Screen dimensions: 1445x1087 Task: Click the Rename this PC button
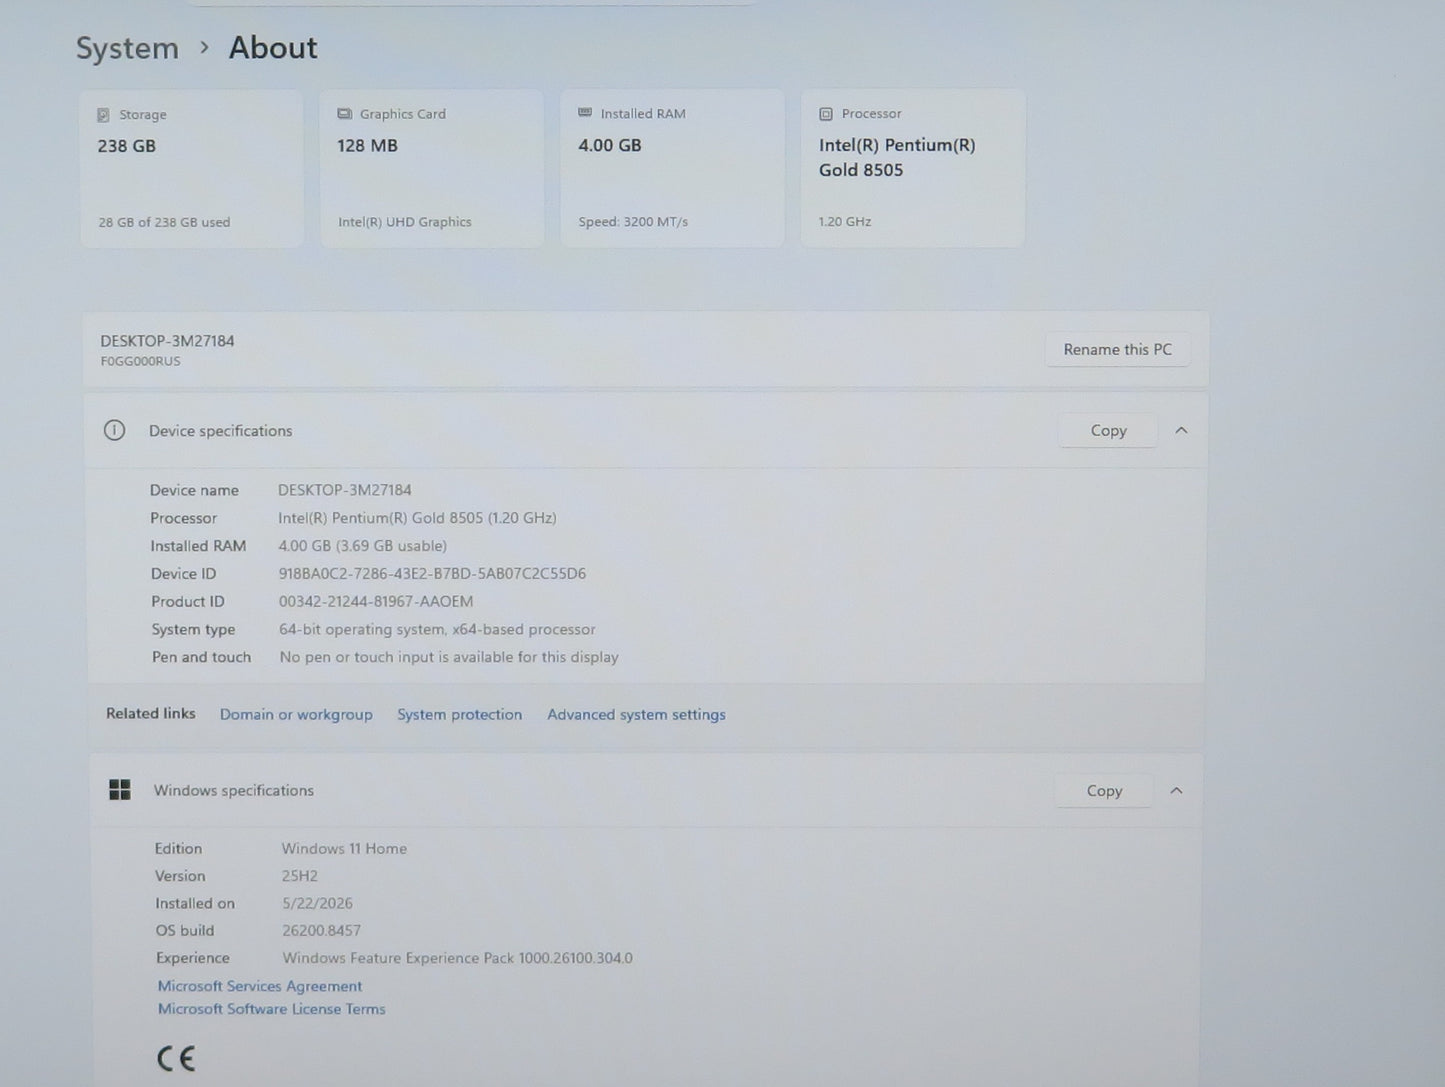click(1117, 349)
